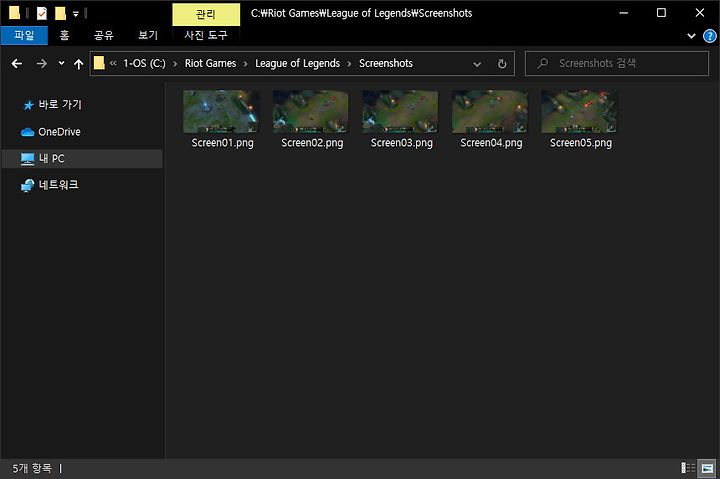This screenshot has height=479, width=720.
Task: Open the recent locations dropdown arrow
Action: click(x=62, y=63)
